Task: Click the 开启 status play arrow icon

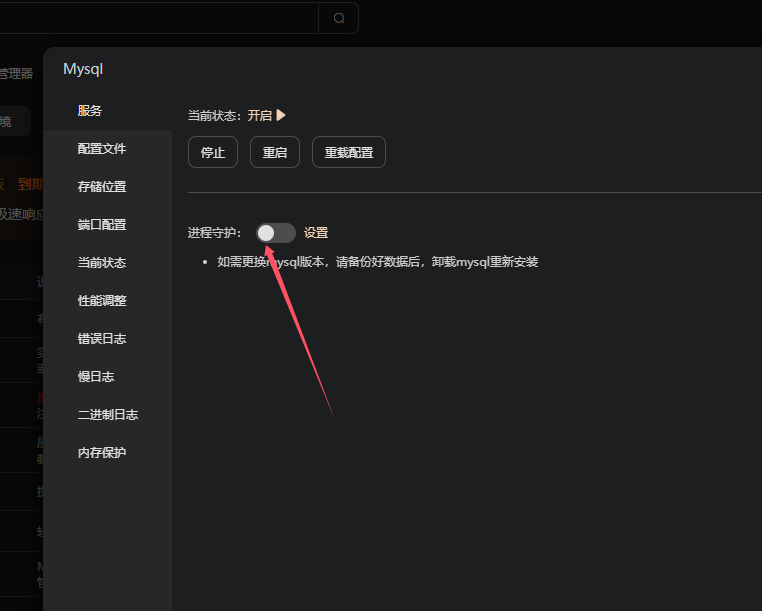Action: [x=281, y=115]
